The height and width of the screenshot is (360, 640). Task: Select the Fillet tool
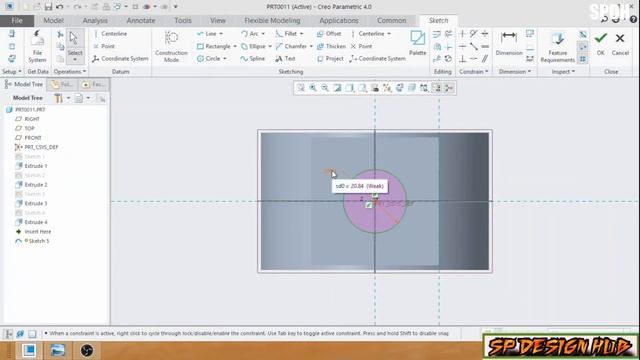click(x=286, y=33)
